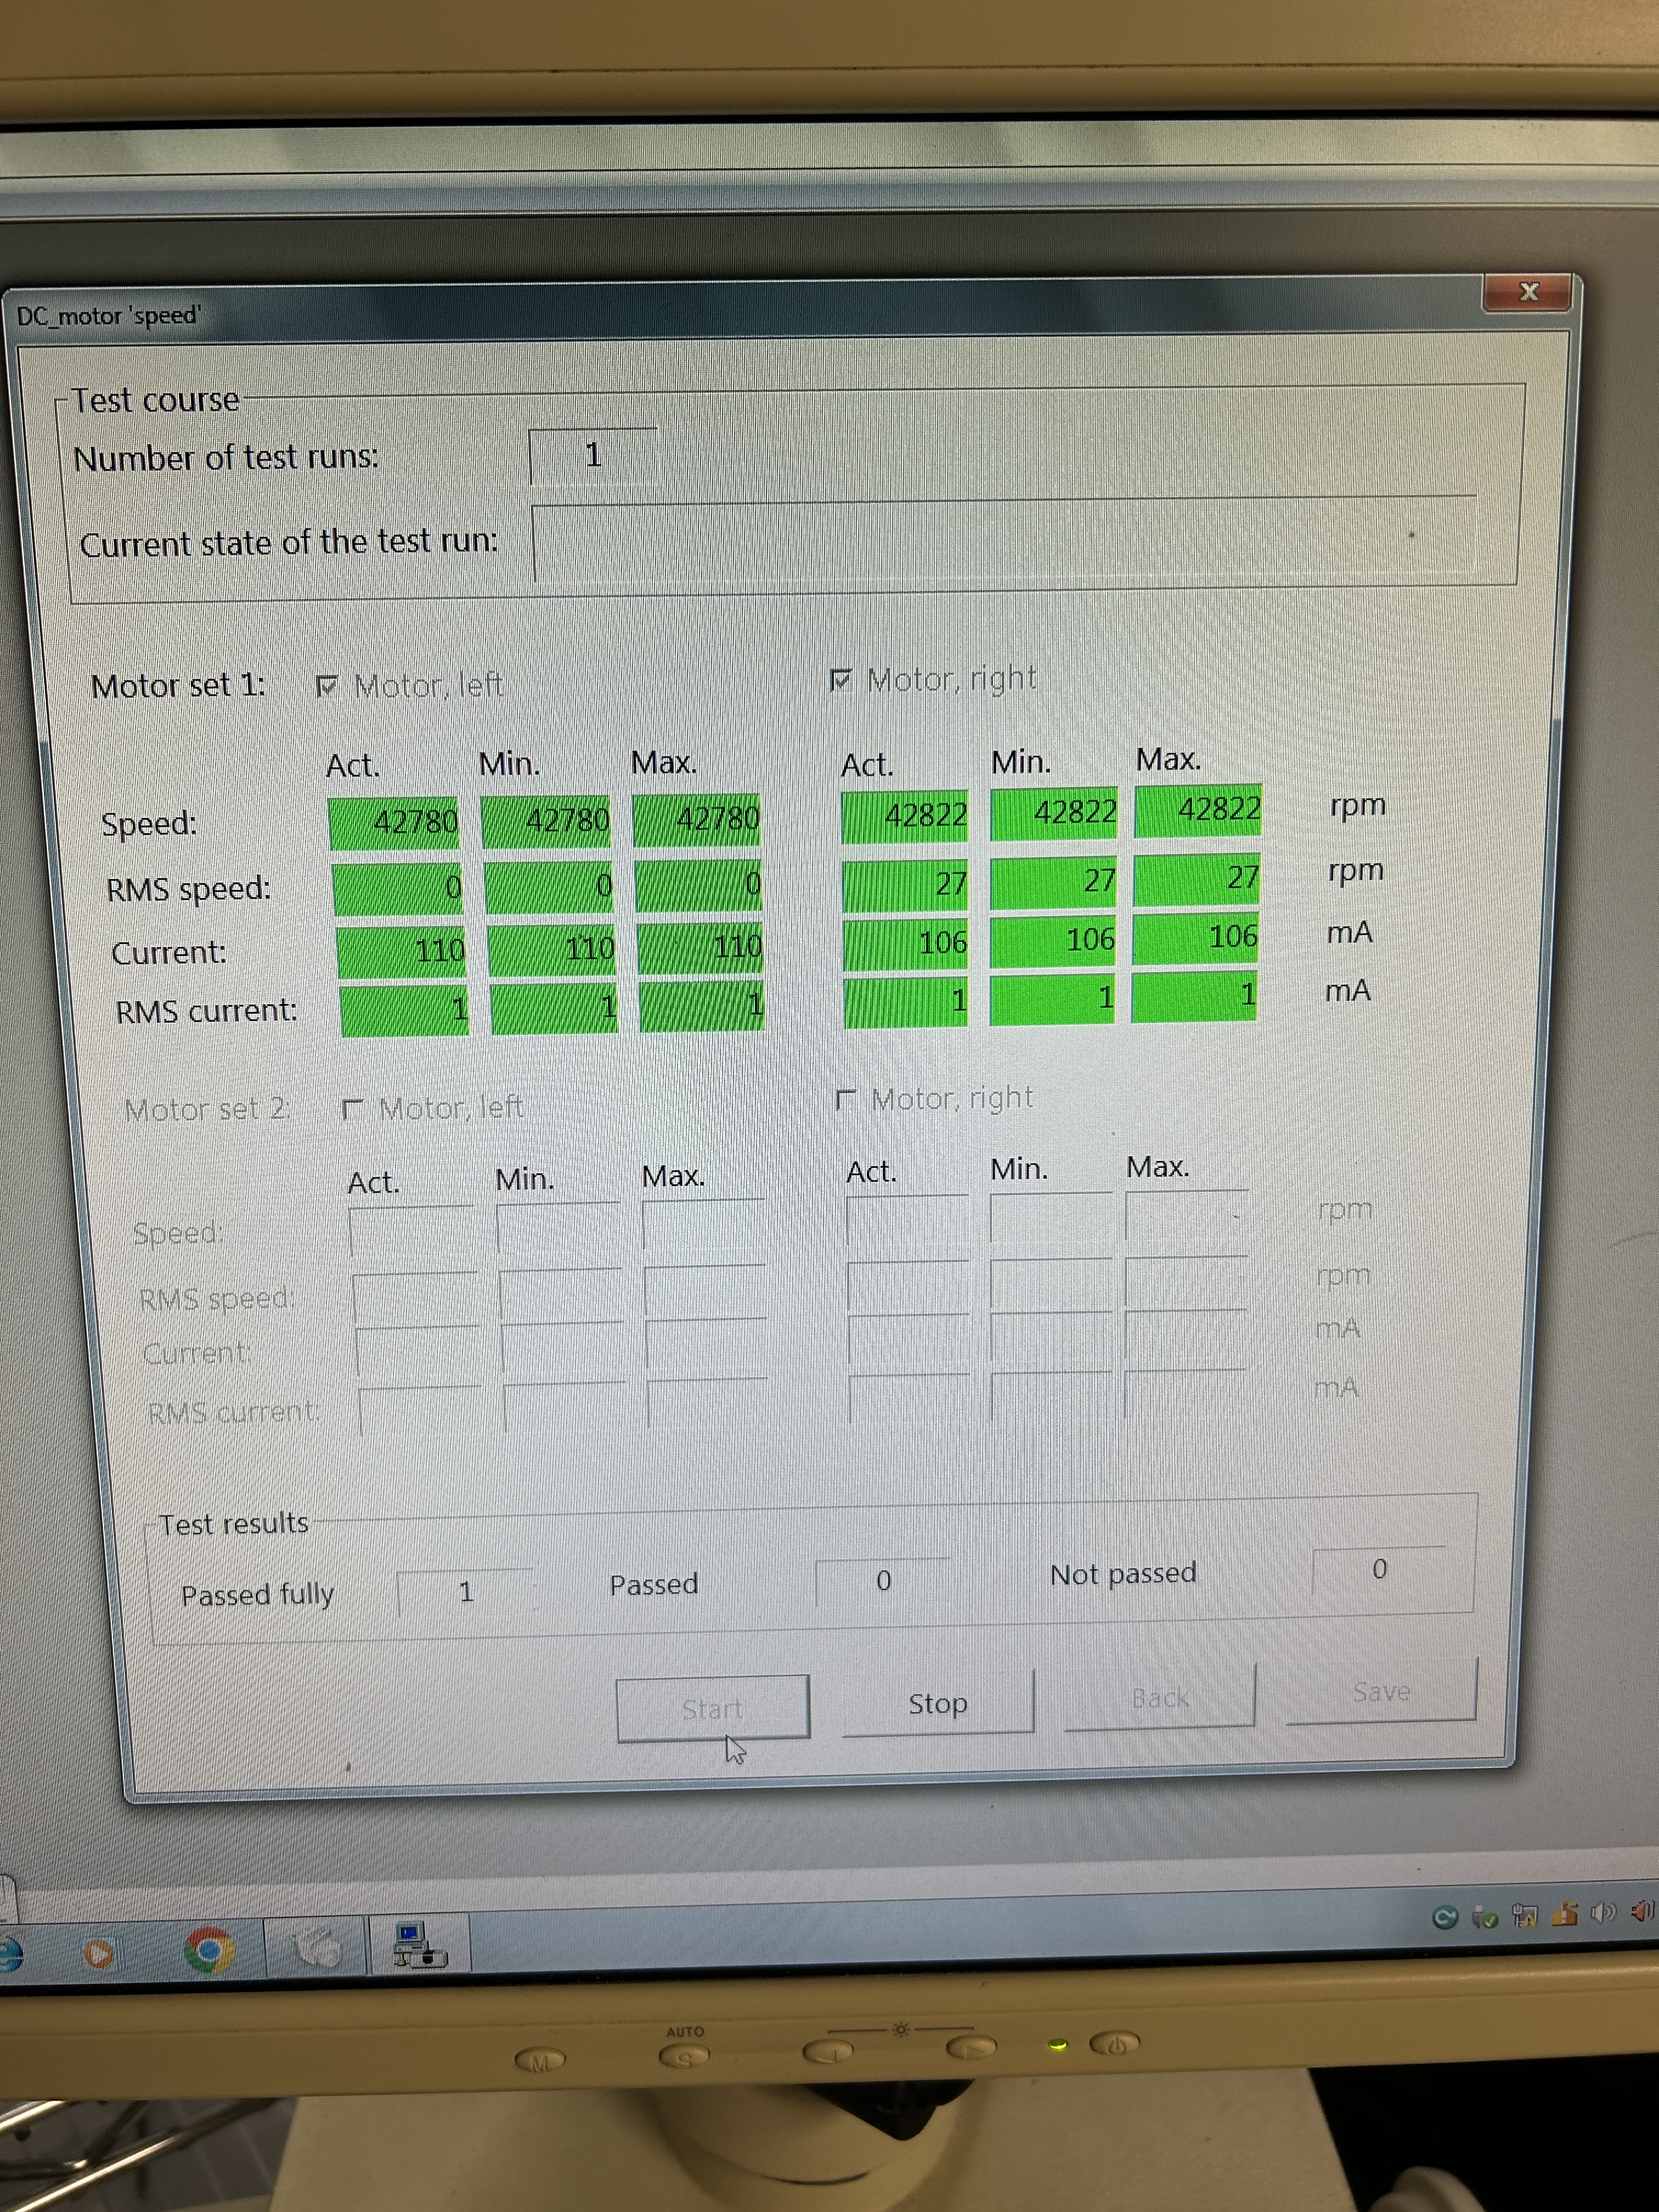Select left motor Current Max. value 110
The width and height of the screenshot is (1659, 2212).
pyautogui.click(x=700, y=946)
